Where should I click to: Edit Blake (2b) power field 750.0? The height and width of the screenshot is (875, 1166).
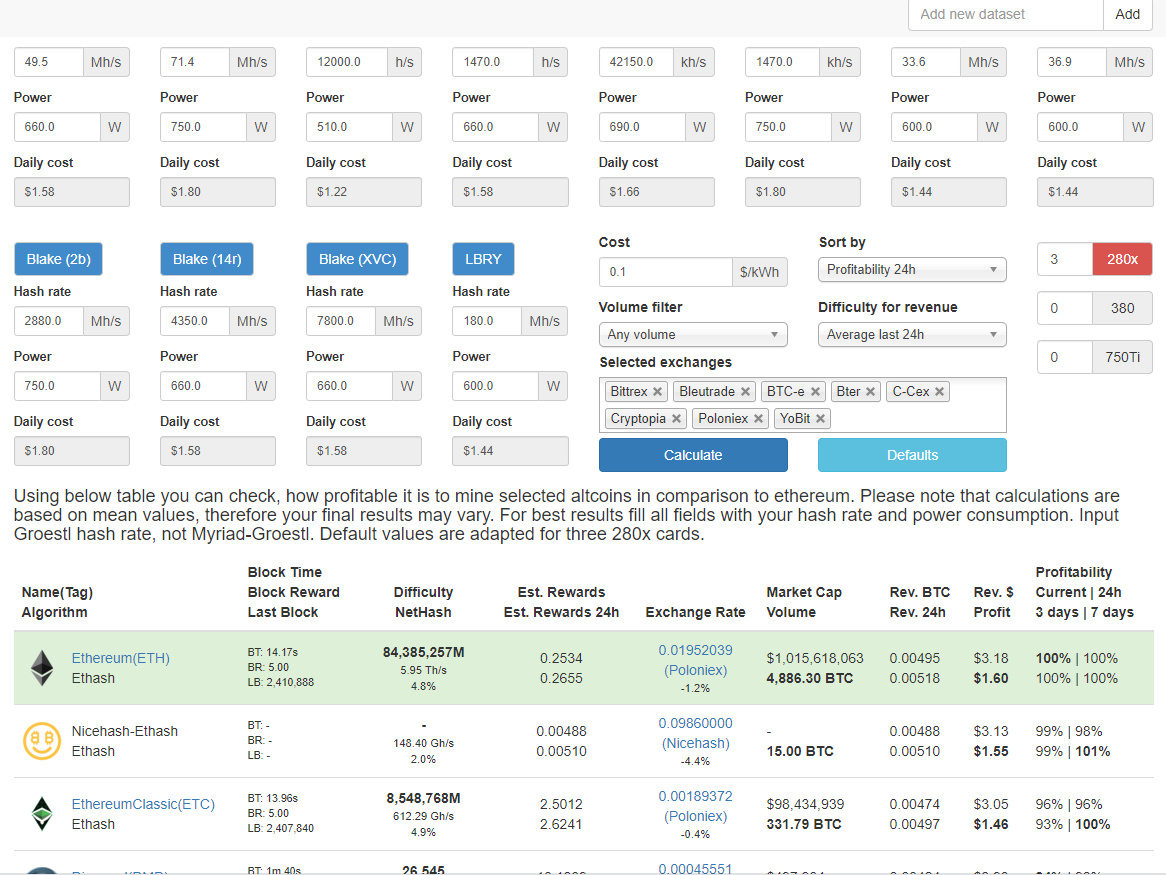(57, 386)
